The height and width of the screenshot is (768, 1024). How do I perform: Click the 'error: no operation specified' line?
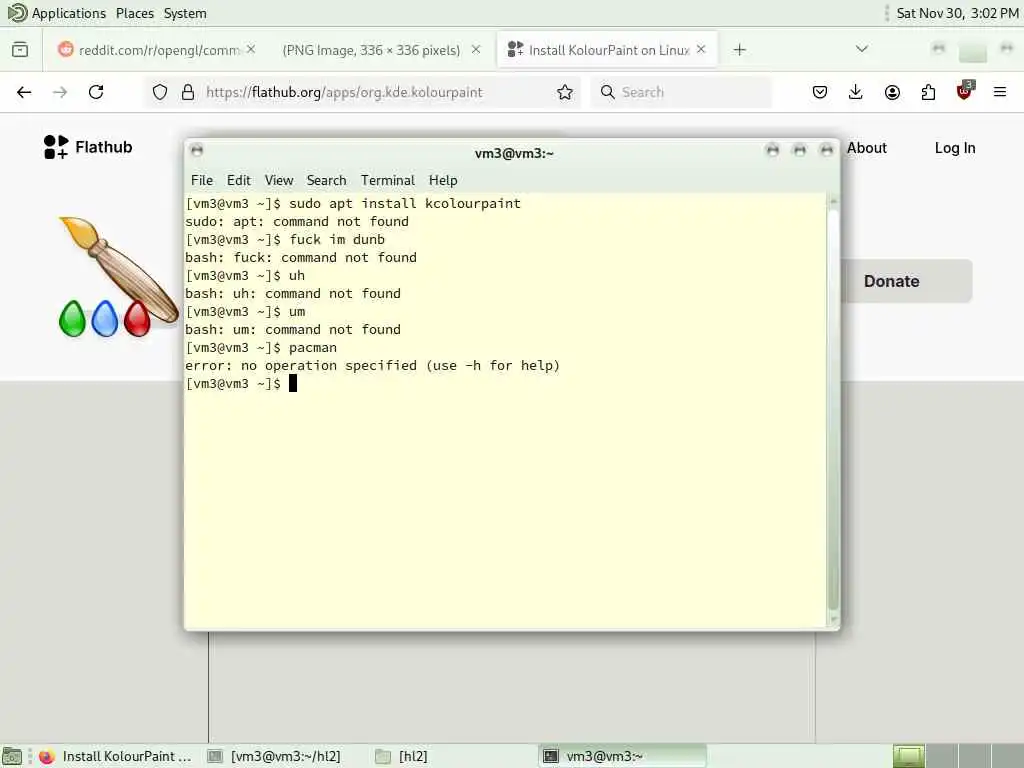(372, 365)
